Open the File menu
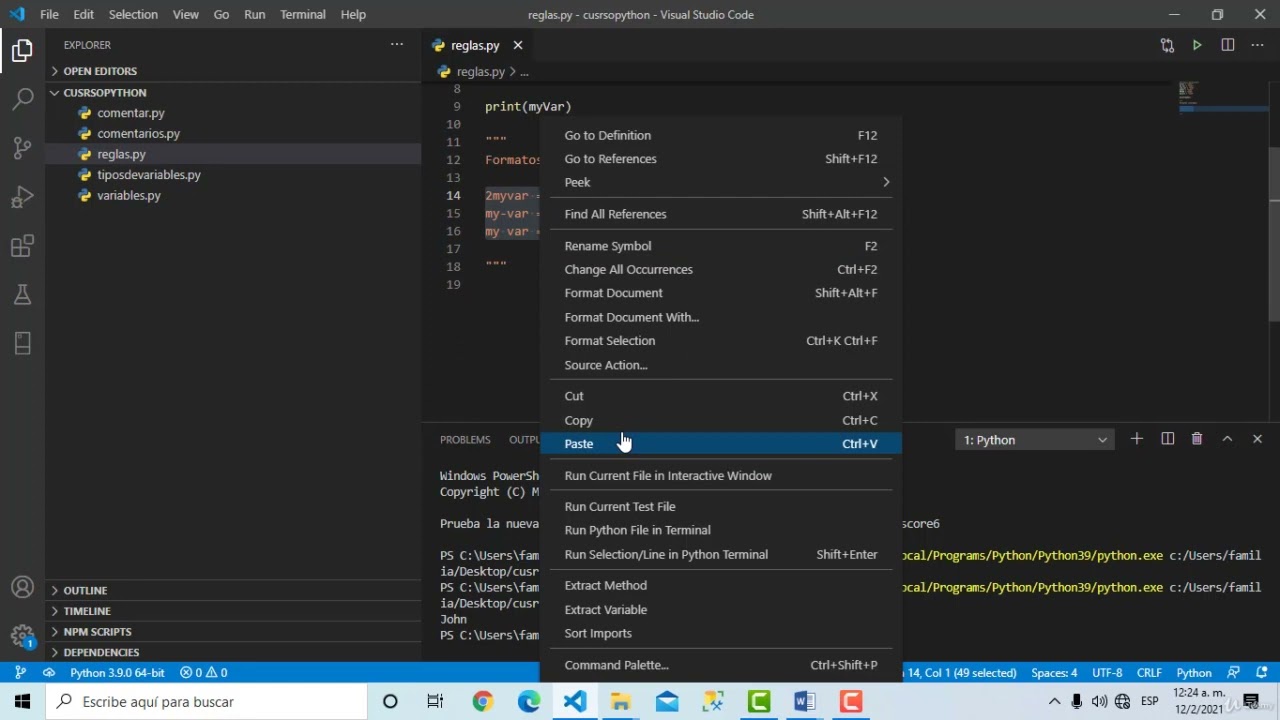 click(x=49, y=14)
